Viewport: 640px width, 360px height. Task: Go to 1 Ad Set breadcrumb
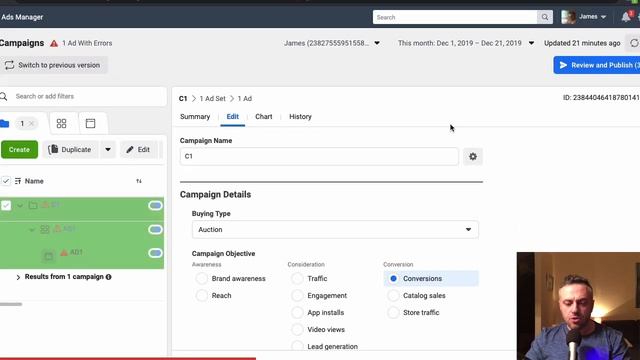pos(213,99)
